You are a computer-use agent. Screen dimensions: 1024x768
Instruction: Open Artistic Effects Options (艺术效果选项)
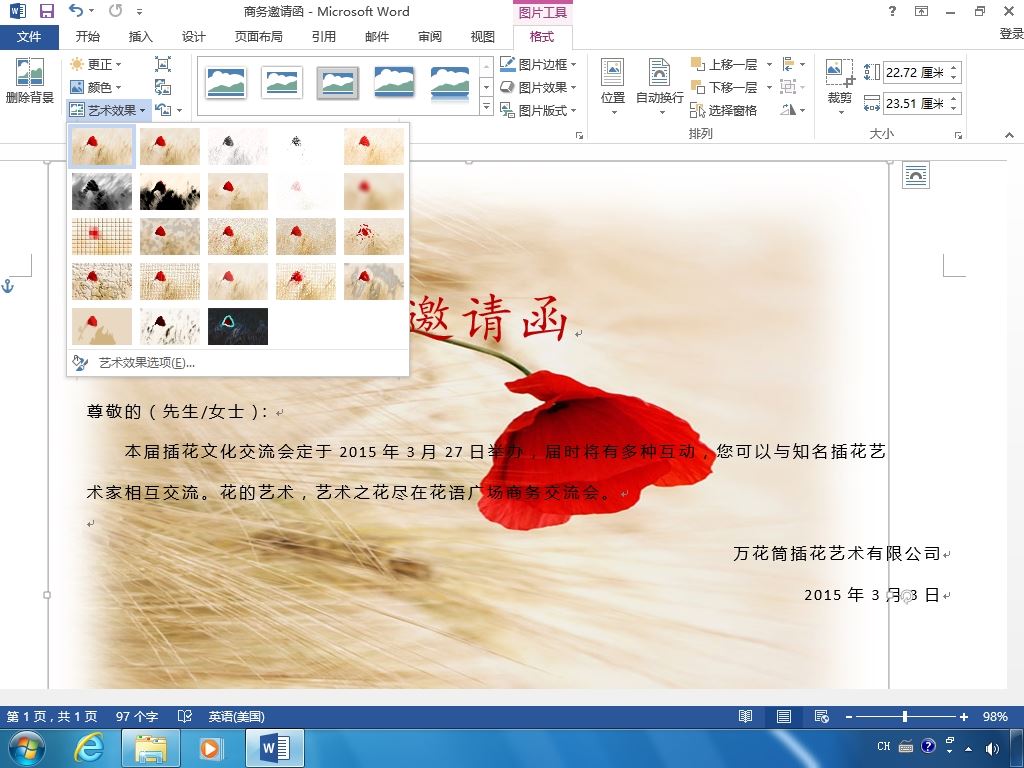click(x=146, y=363)
